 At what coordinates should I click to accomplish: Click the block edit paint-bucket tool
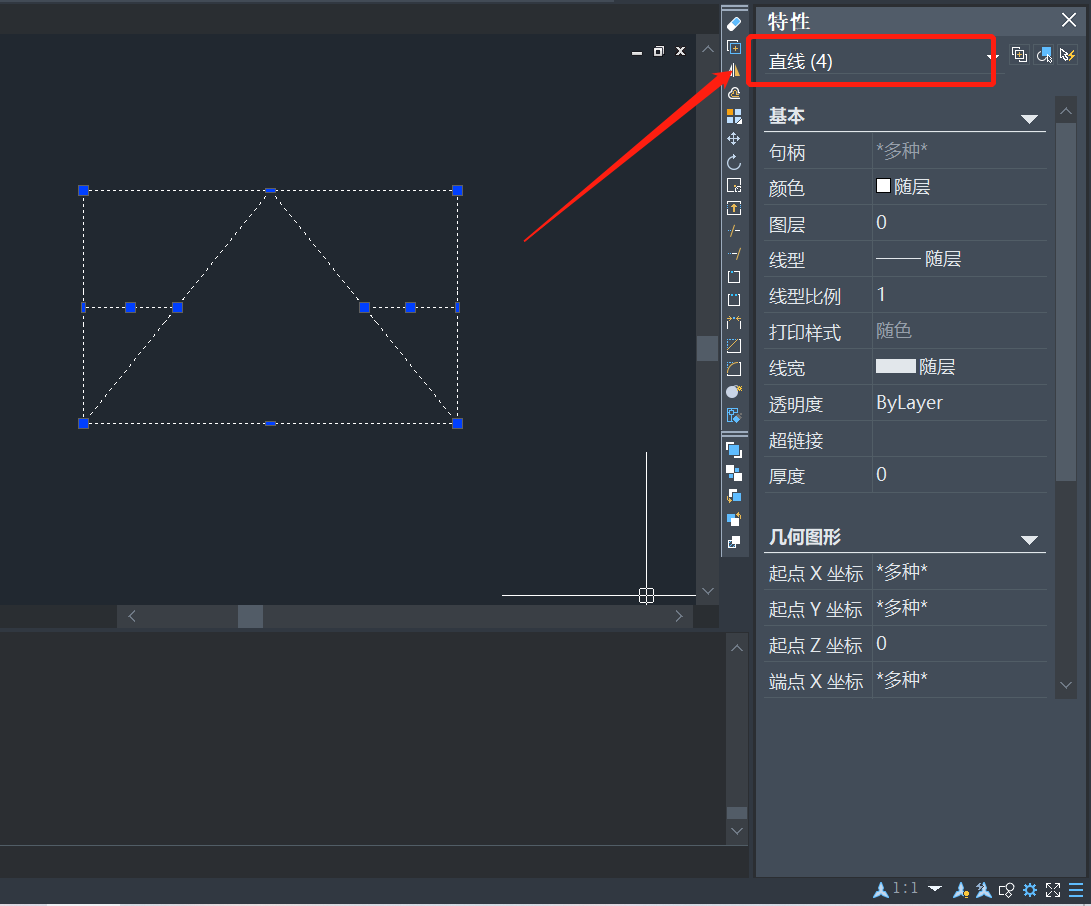[x=734, y=415]
